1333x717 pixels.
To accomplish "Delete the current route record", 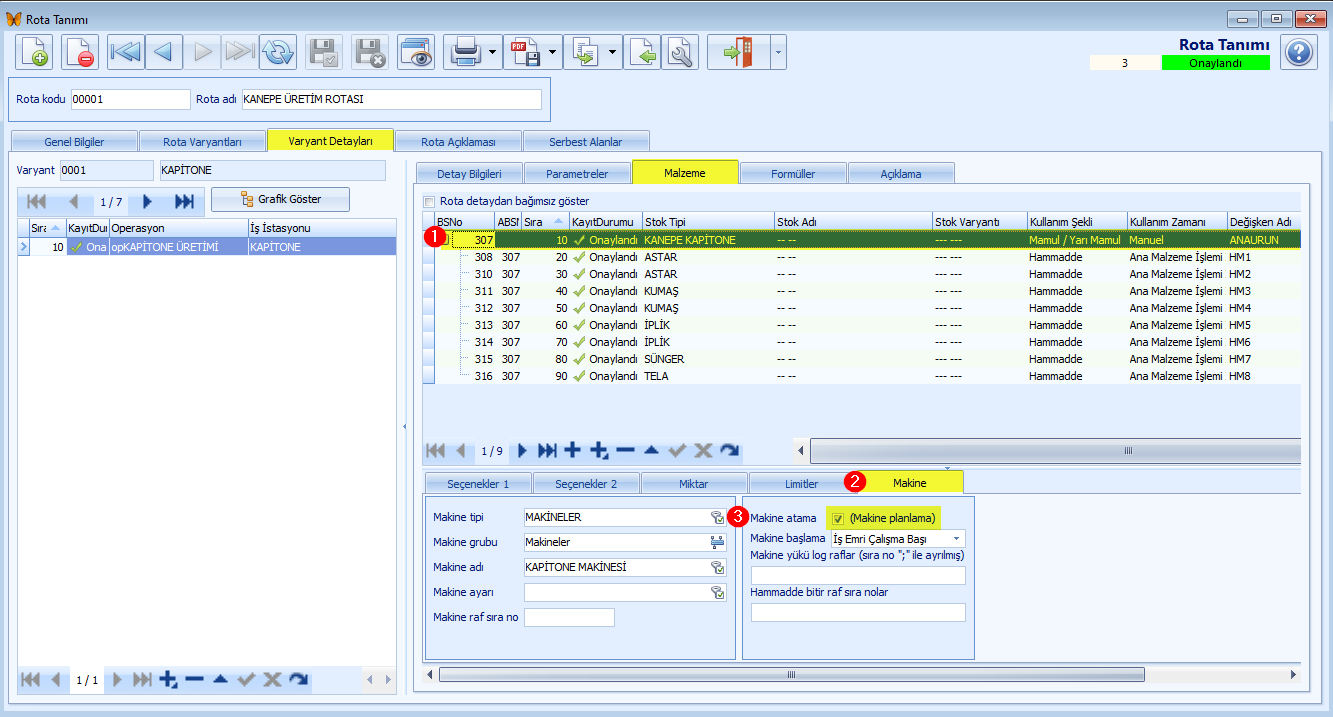I will coord(80,51).
